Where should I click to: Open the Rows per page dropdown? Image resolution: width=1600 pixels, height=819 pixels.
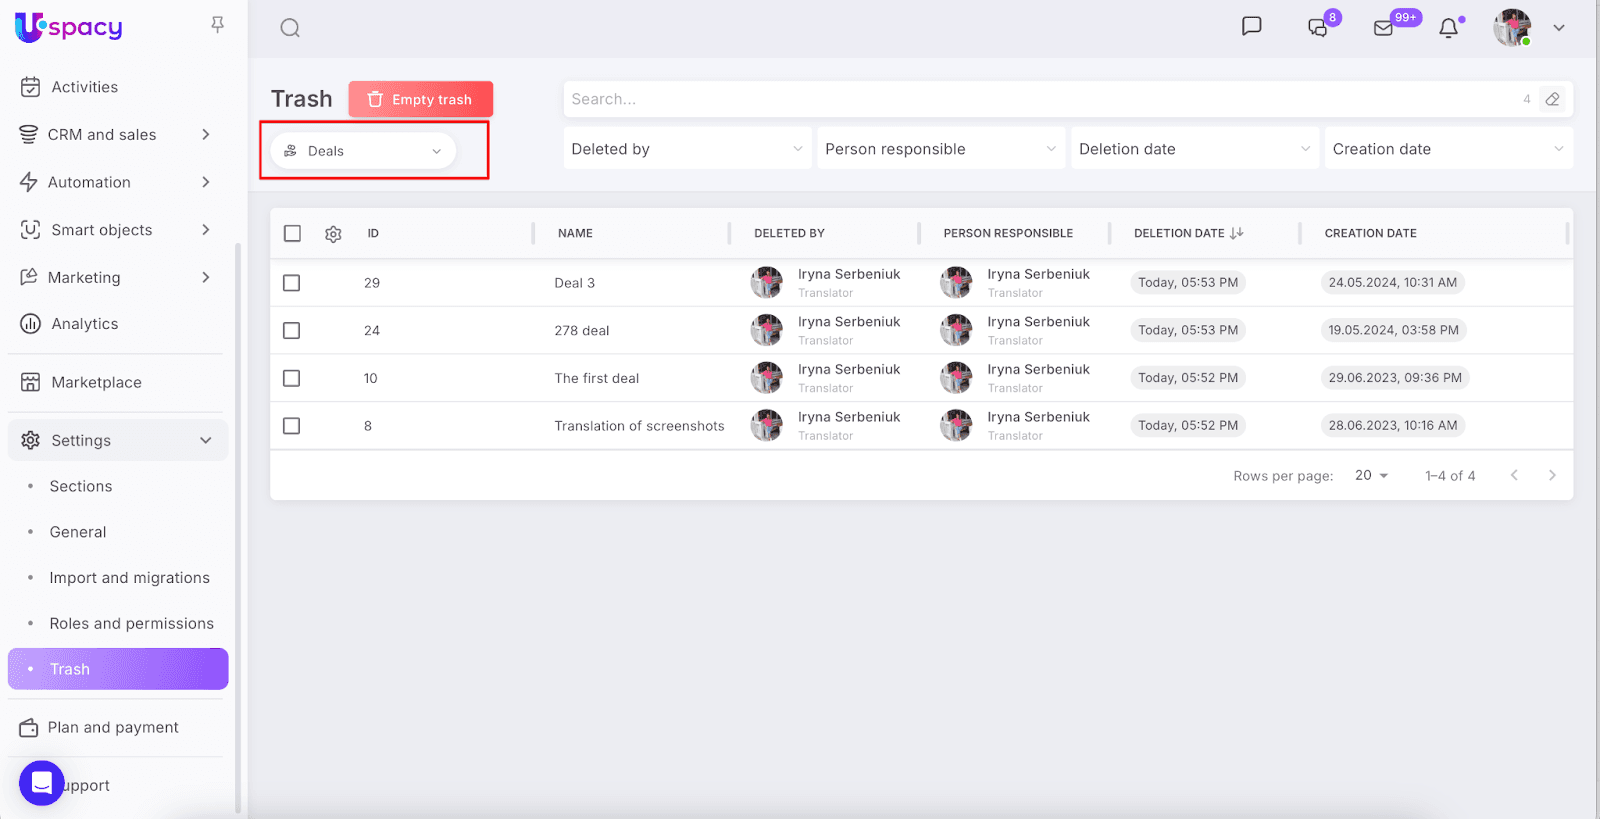point(1371,476)
